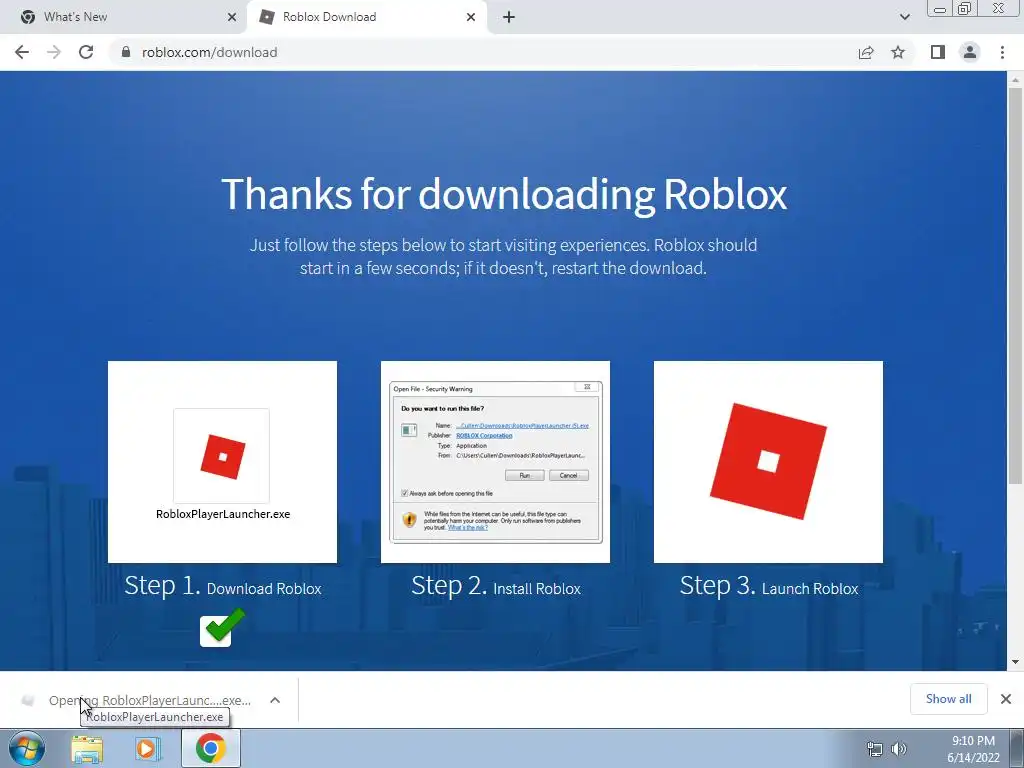The width and height of the screenshot is (1024, 768).
Task: Select the Roblox Download tab
Action: (x=366, y=17)
